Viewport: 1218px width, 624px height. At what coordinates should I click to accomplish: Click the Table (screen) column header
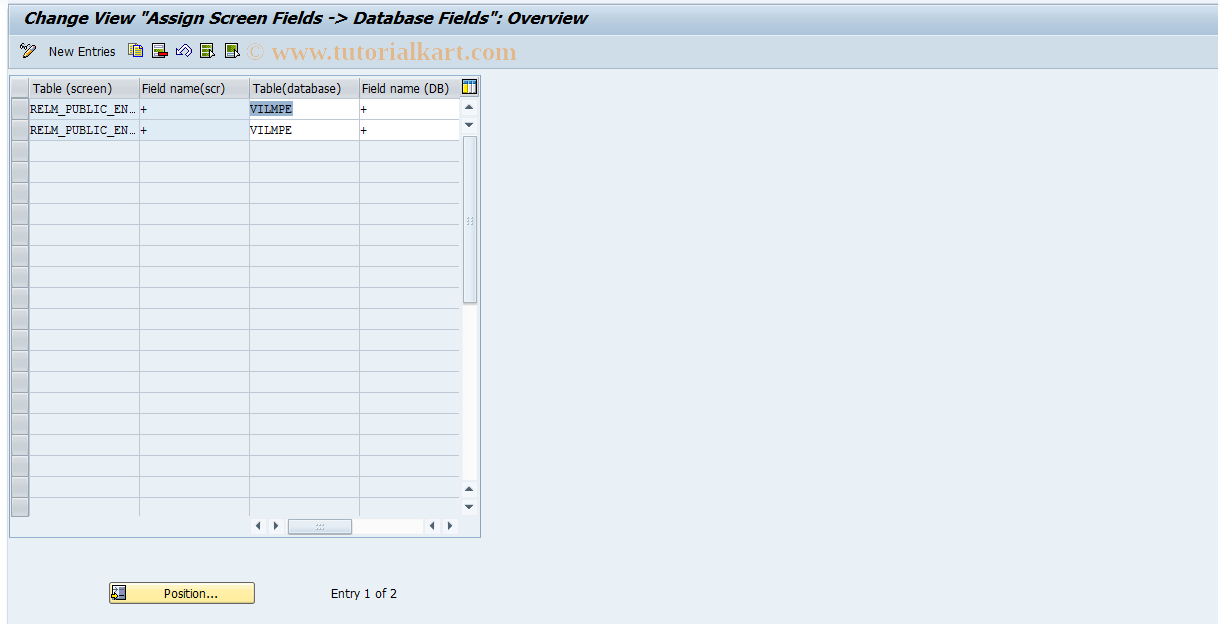tap(84, 88)
